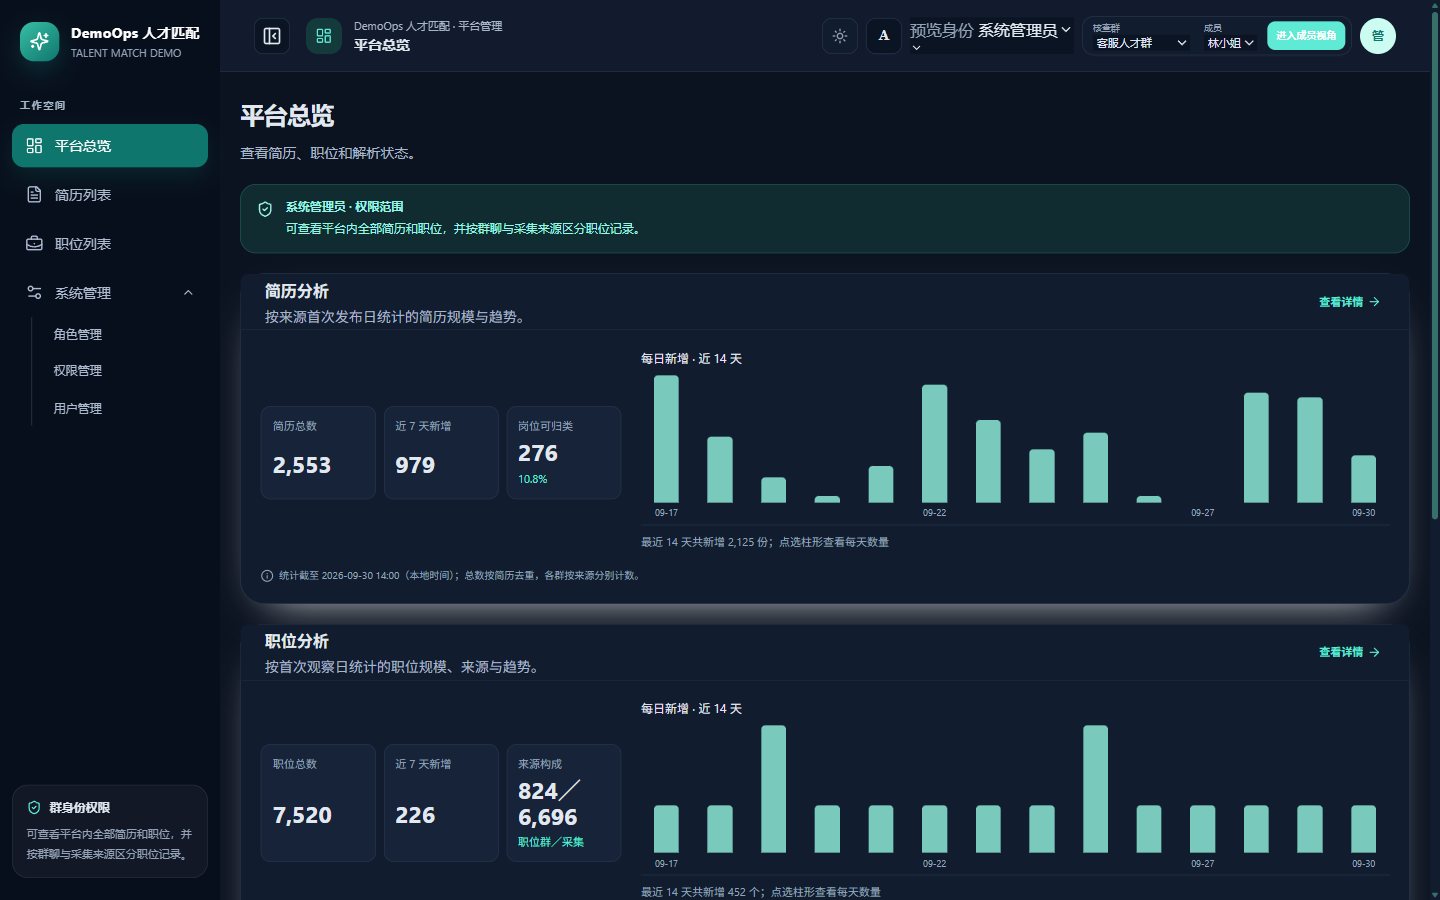Select the 职位总数 7,520 stat card

[318, 803]
